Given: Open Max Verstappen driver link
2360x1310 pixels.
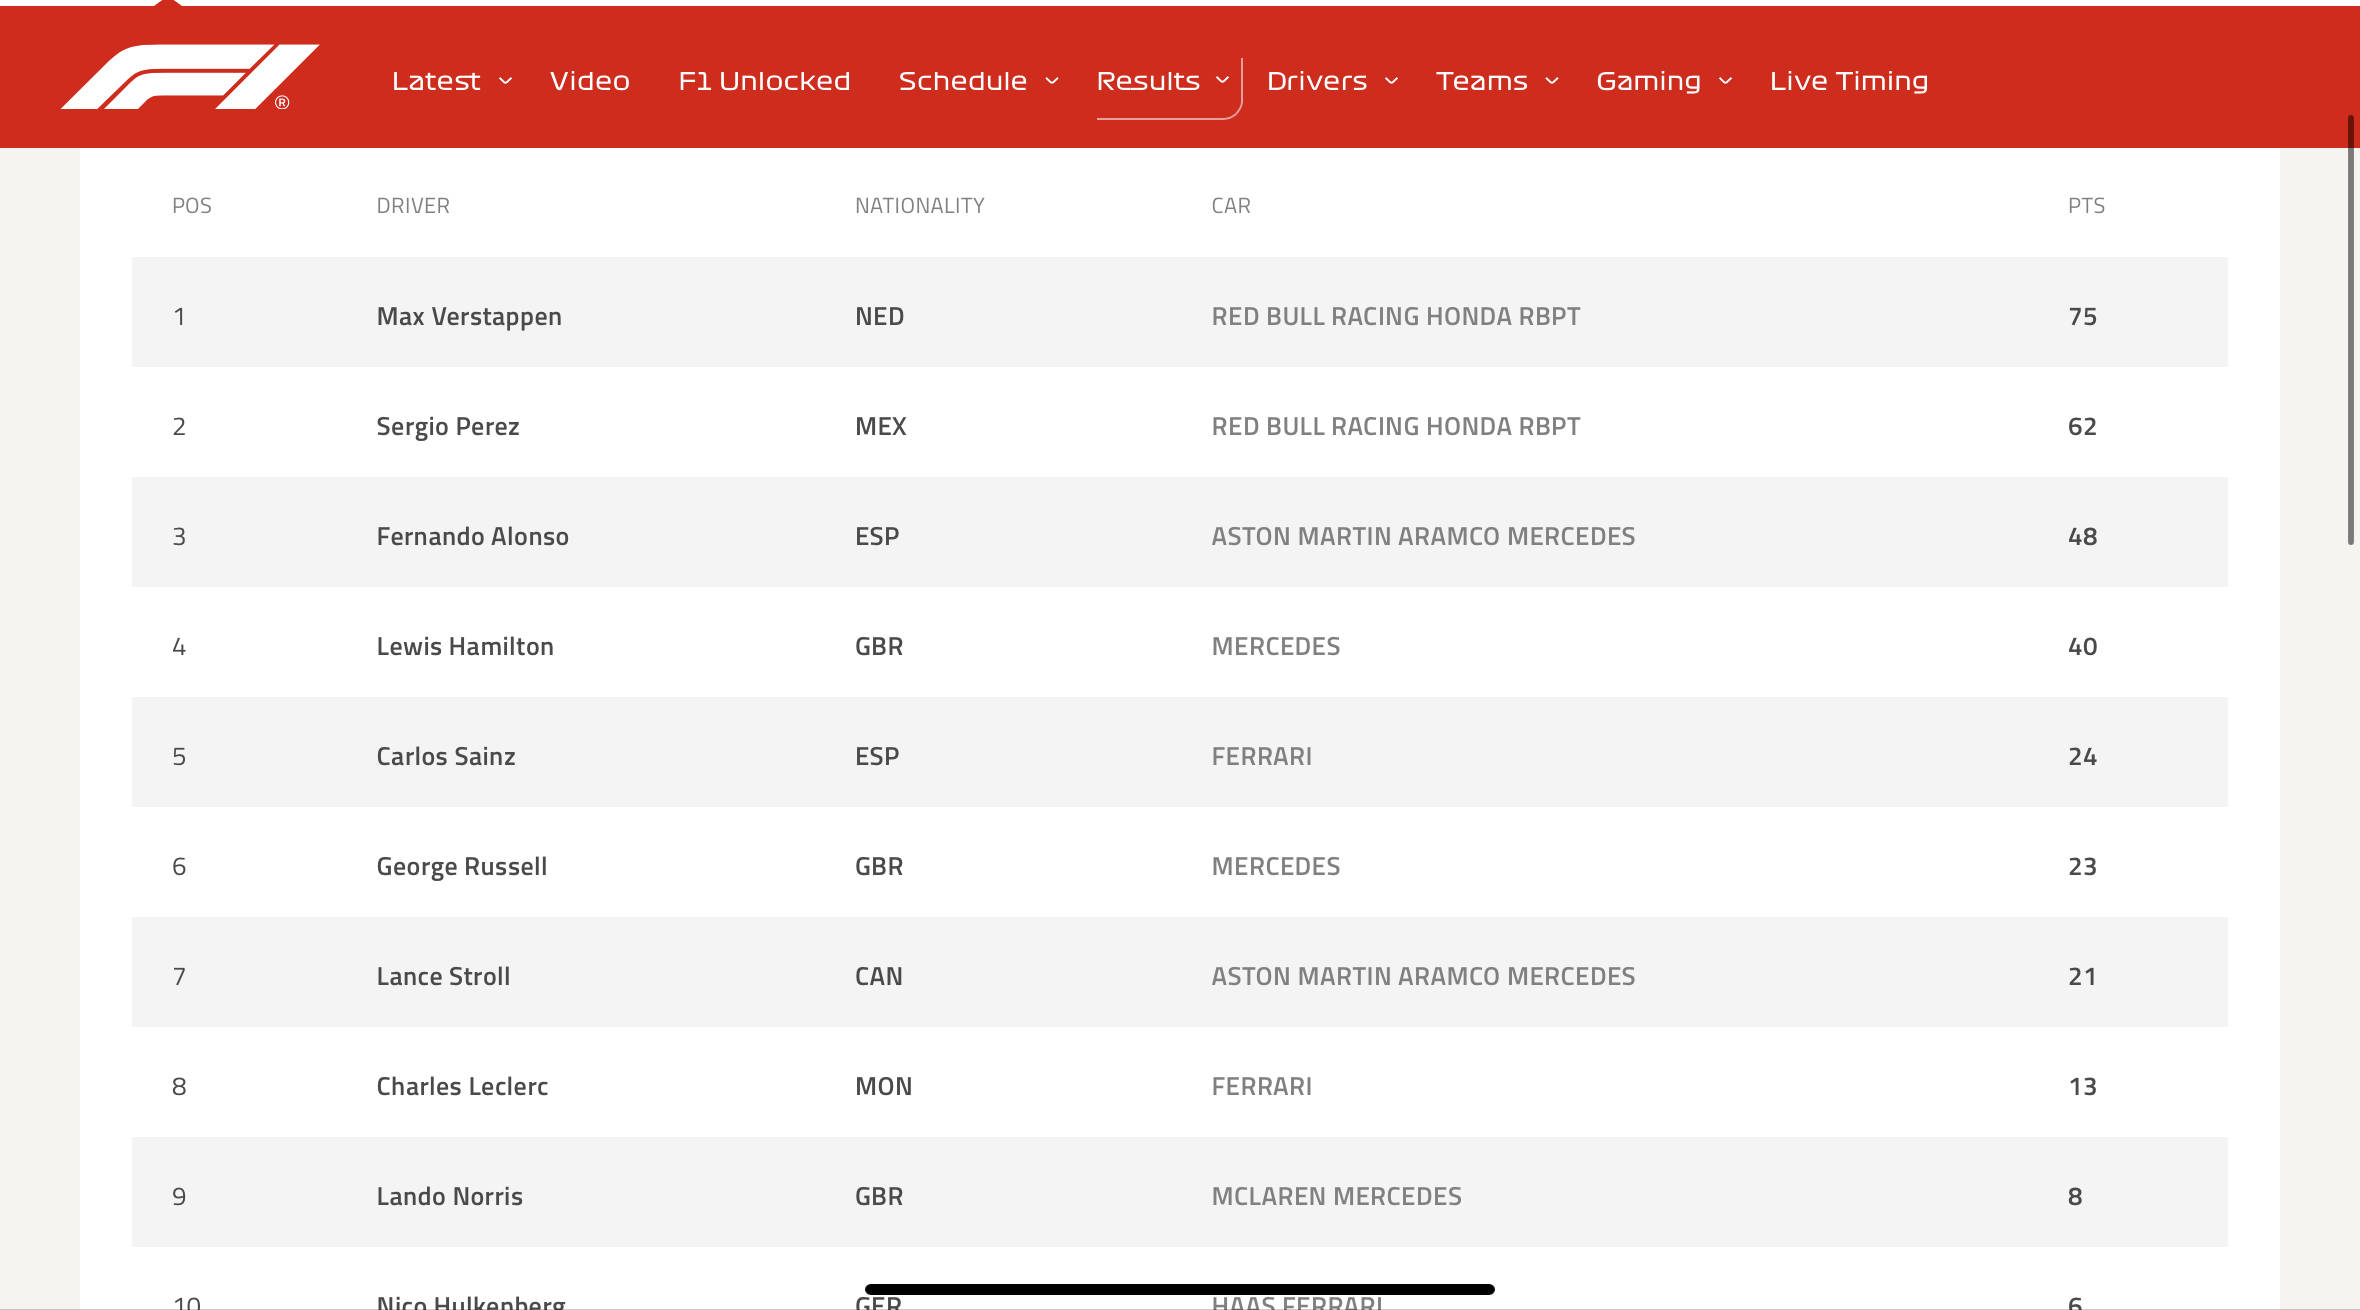Looking at the screenshot, I should click(468, 317).
